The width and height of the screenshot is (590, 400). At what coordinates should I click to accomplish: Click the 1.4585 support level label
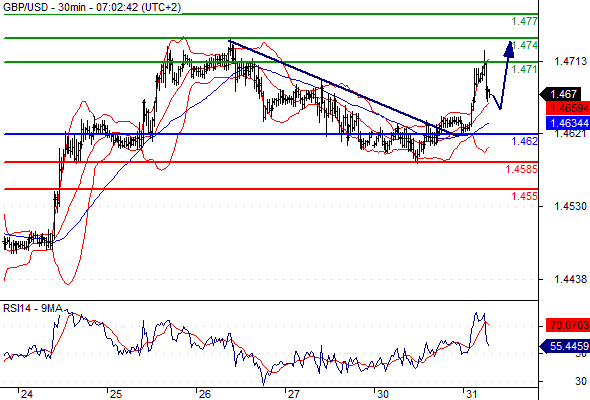522,169
